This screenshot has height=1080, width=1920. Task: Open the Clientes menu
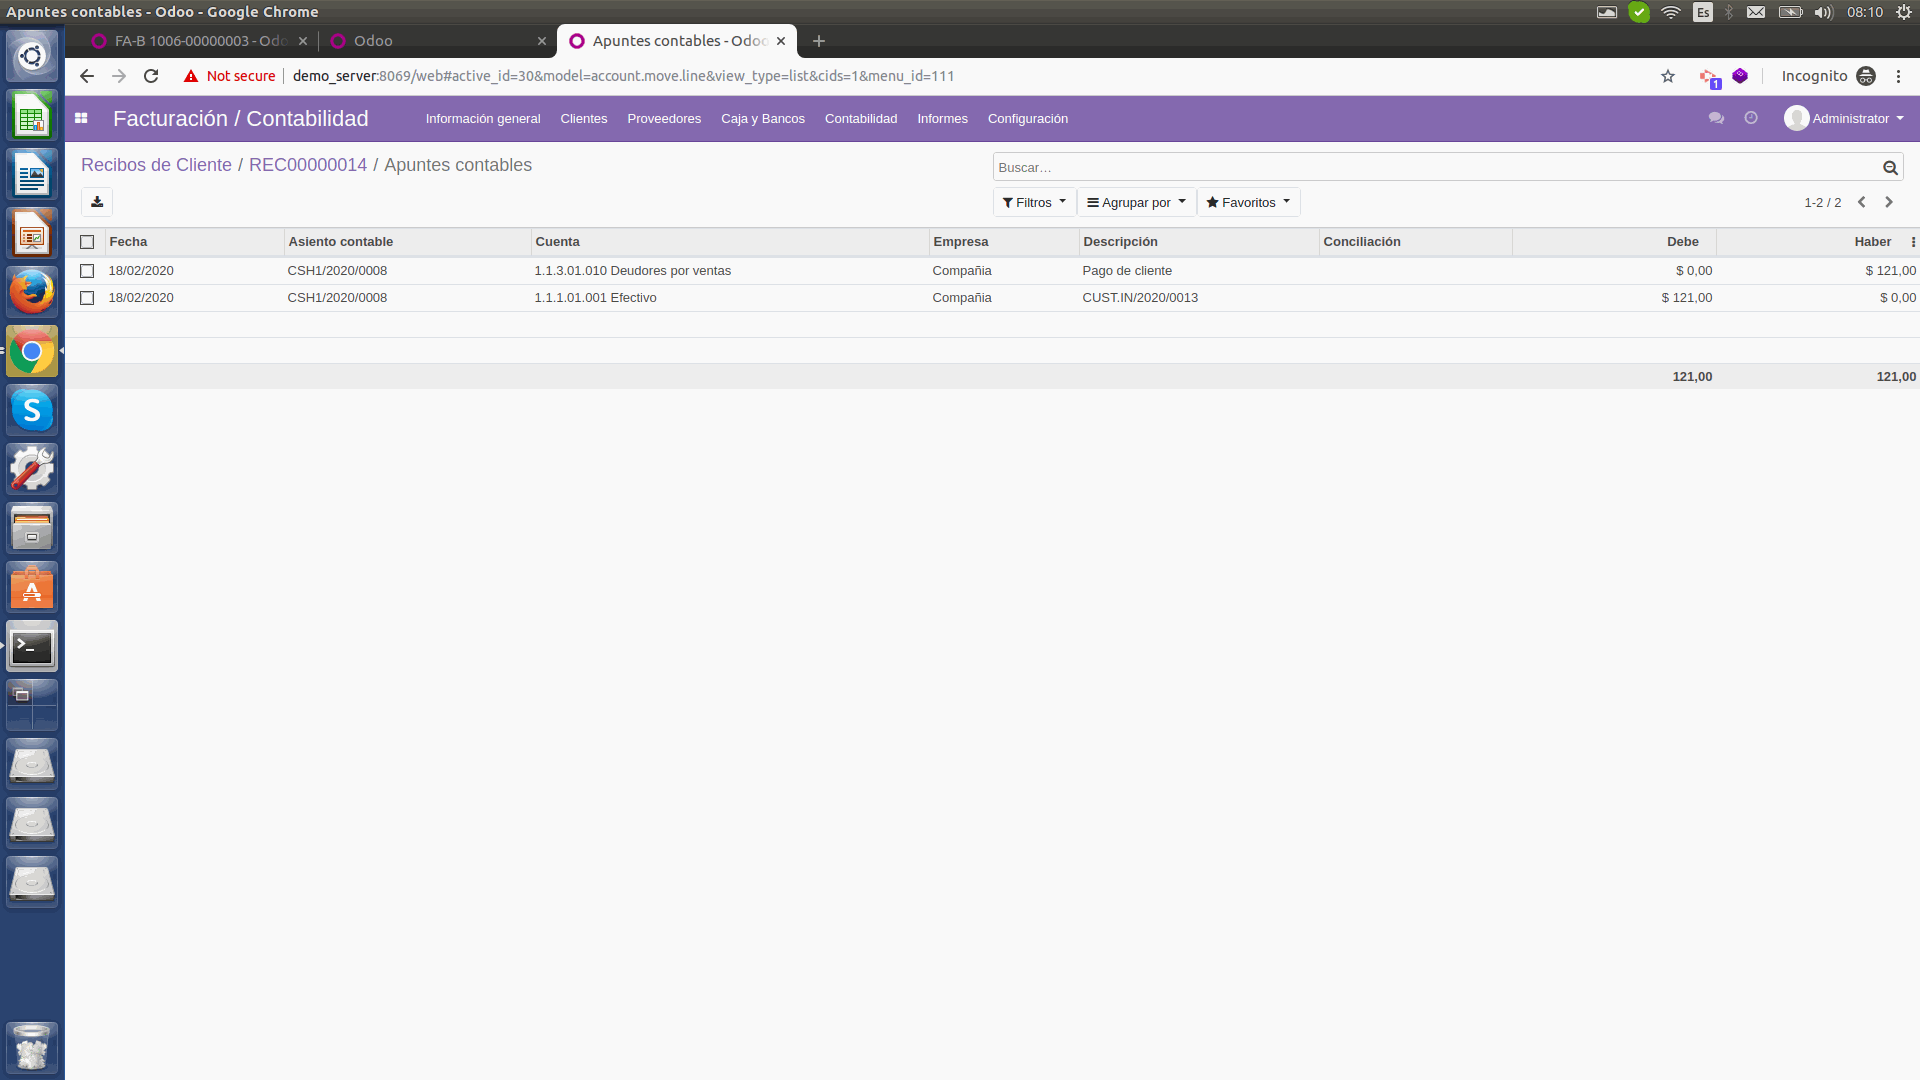[584, 118]
